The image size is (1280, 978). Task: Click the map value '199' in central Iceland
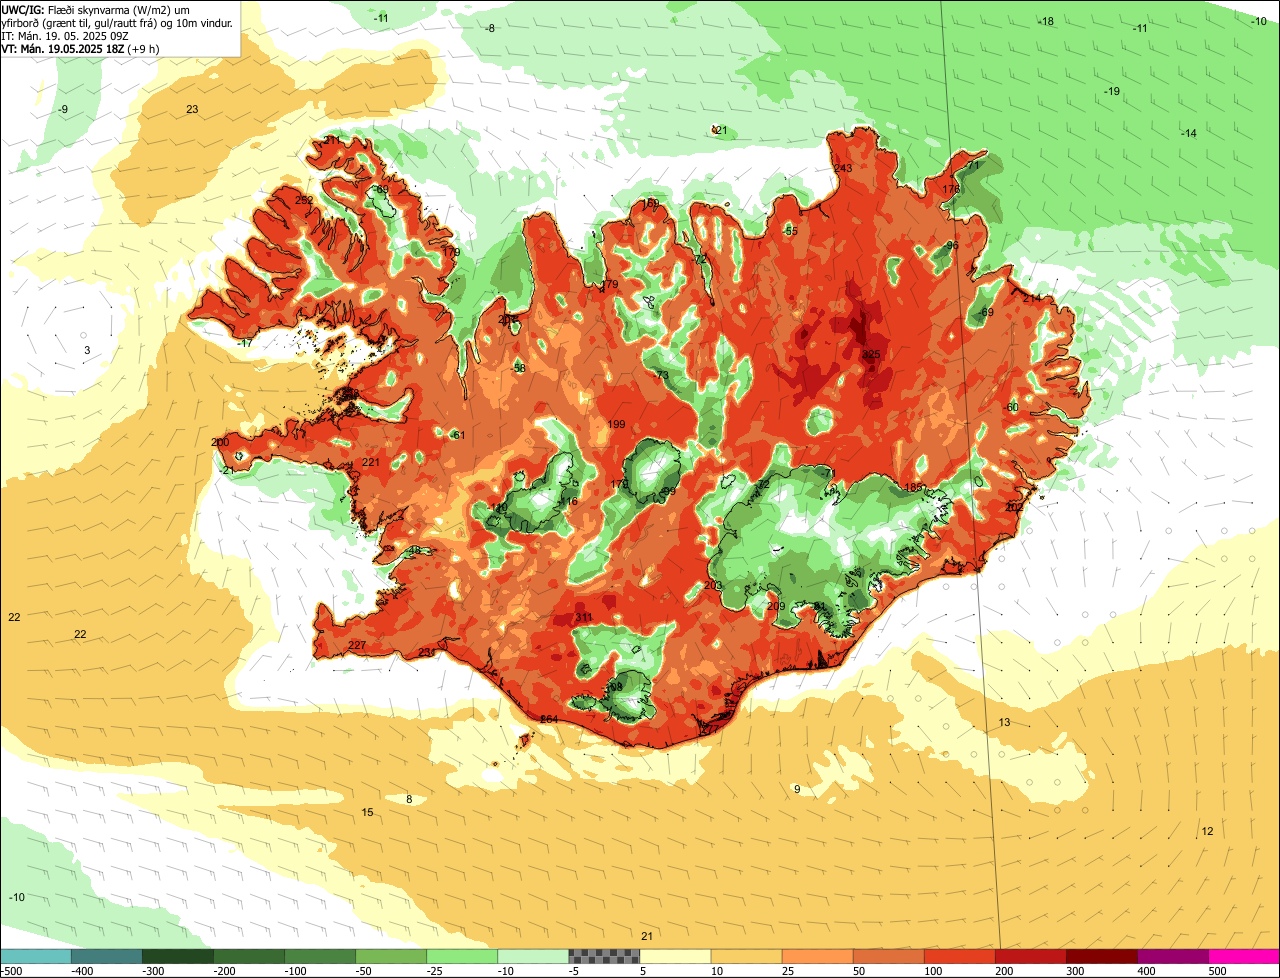(617, 424)
